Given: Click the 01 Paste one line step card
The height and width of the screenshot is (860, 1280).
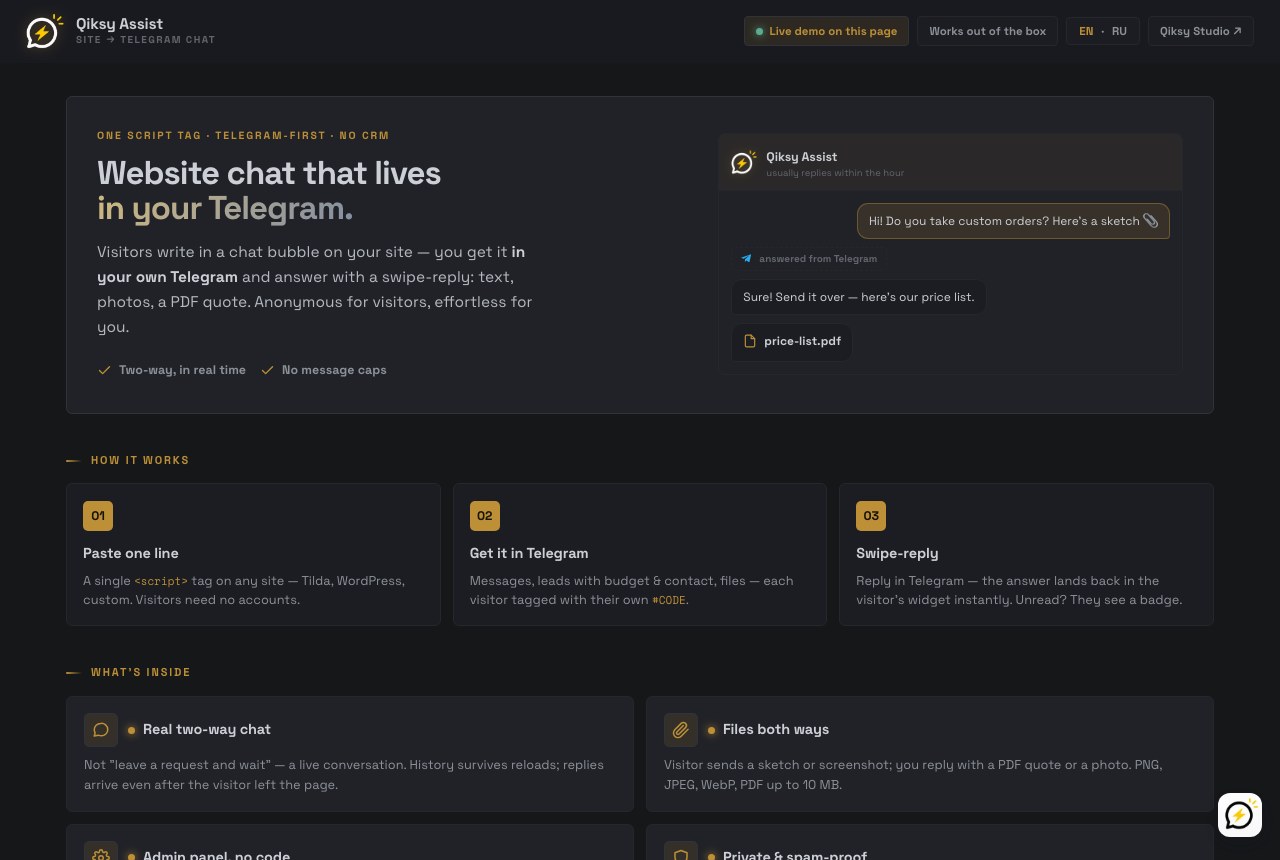Looking at the screenshot, I should click(x=253, y=555).
